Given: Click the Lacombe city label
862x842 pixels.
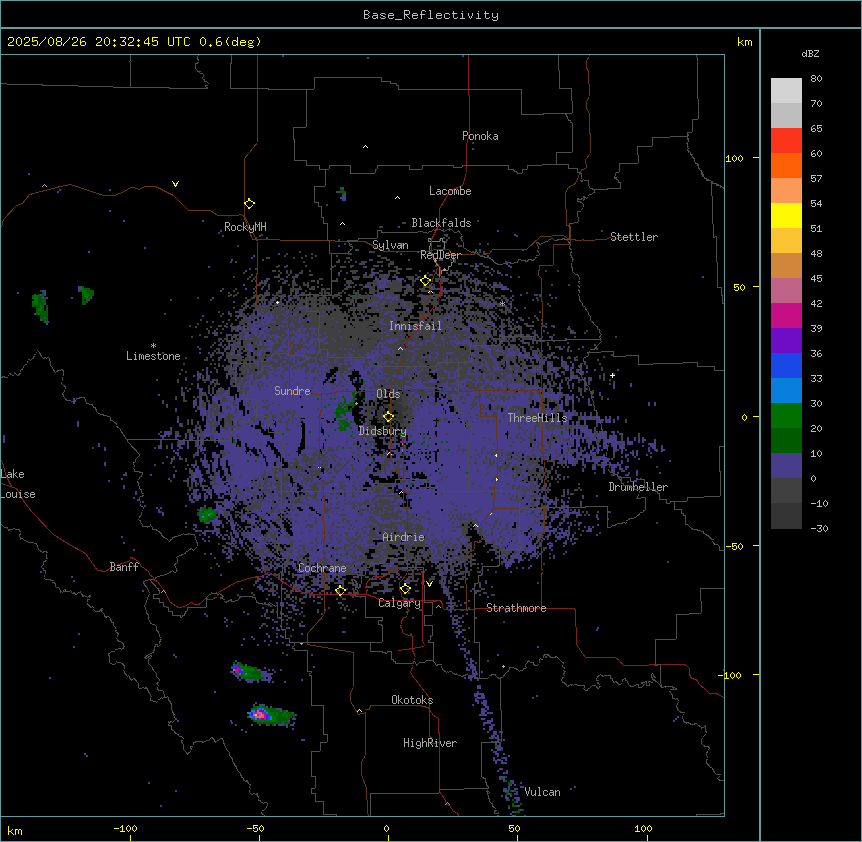Looking at the screenshot, I should tap(450, 191).
